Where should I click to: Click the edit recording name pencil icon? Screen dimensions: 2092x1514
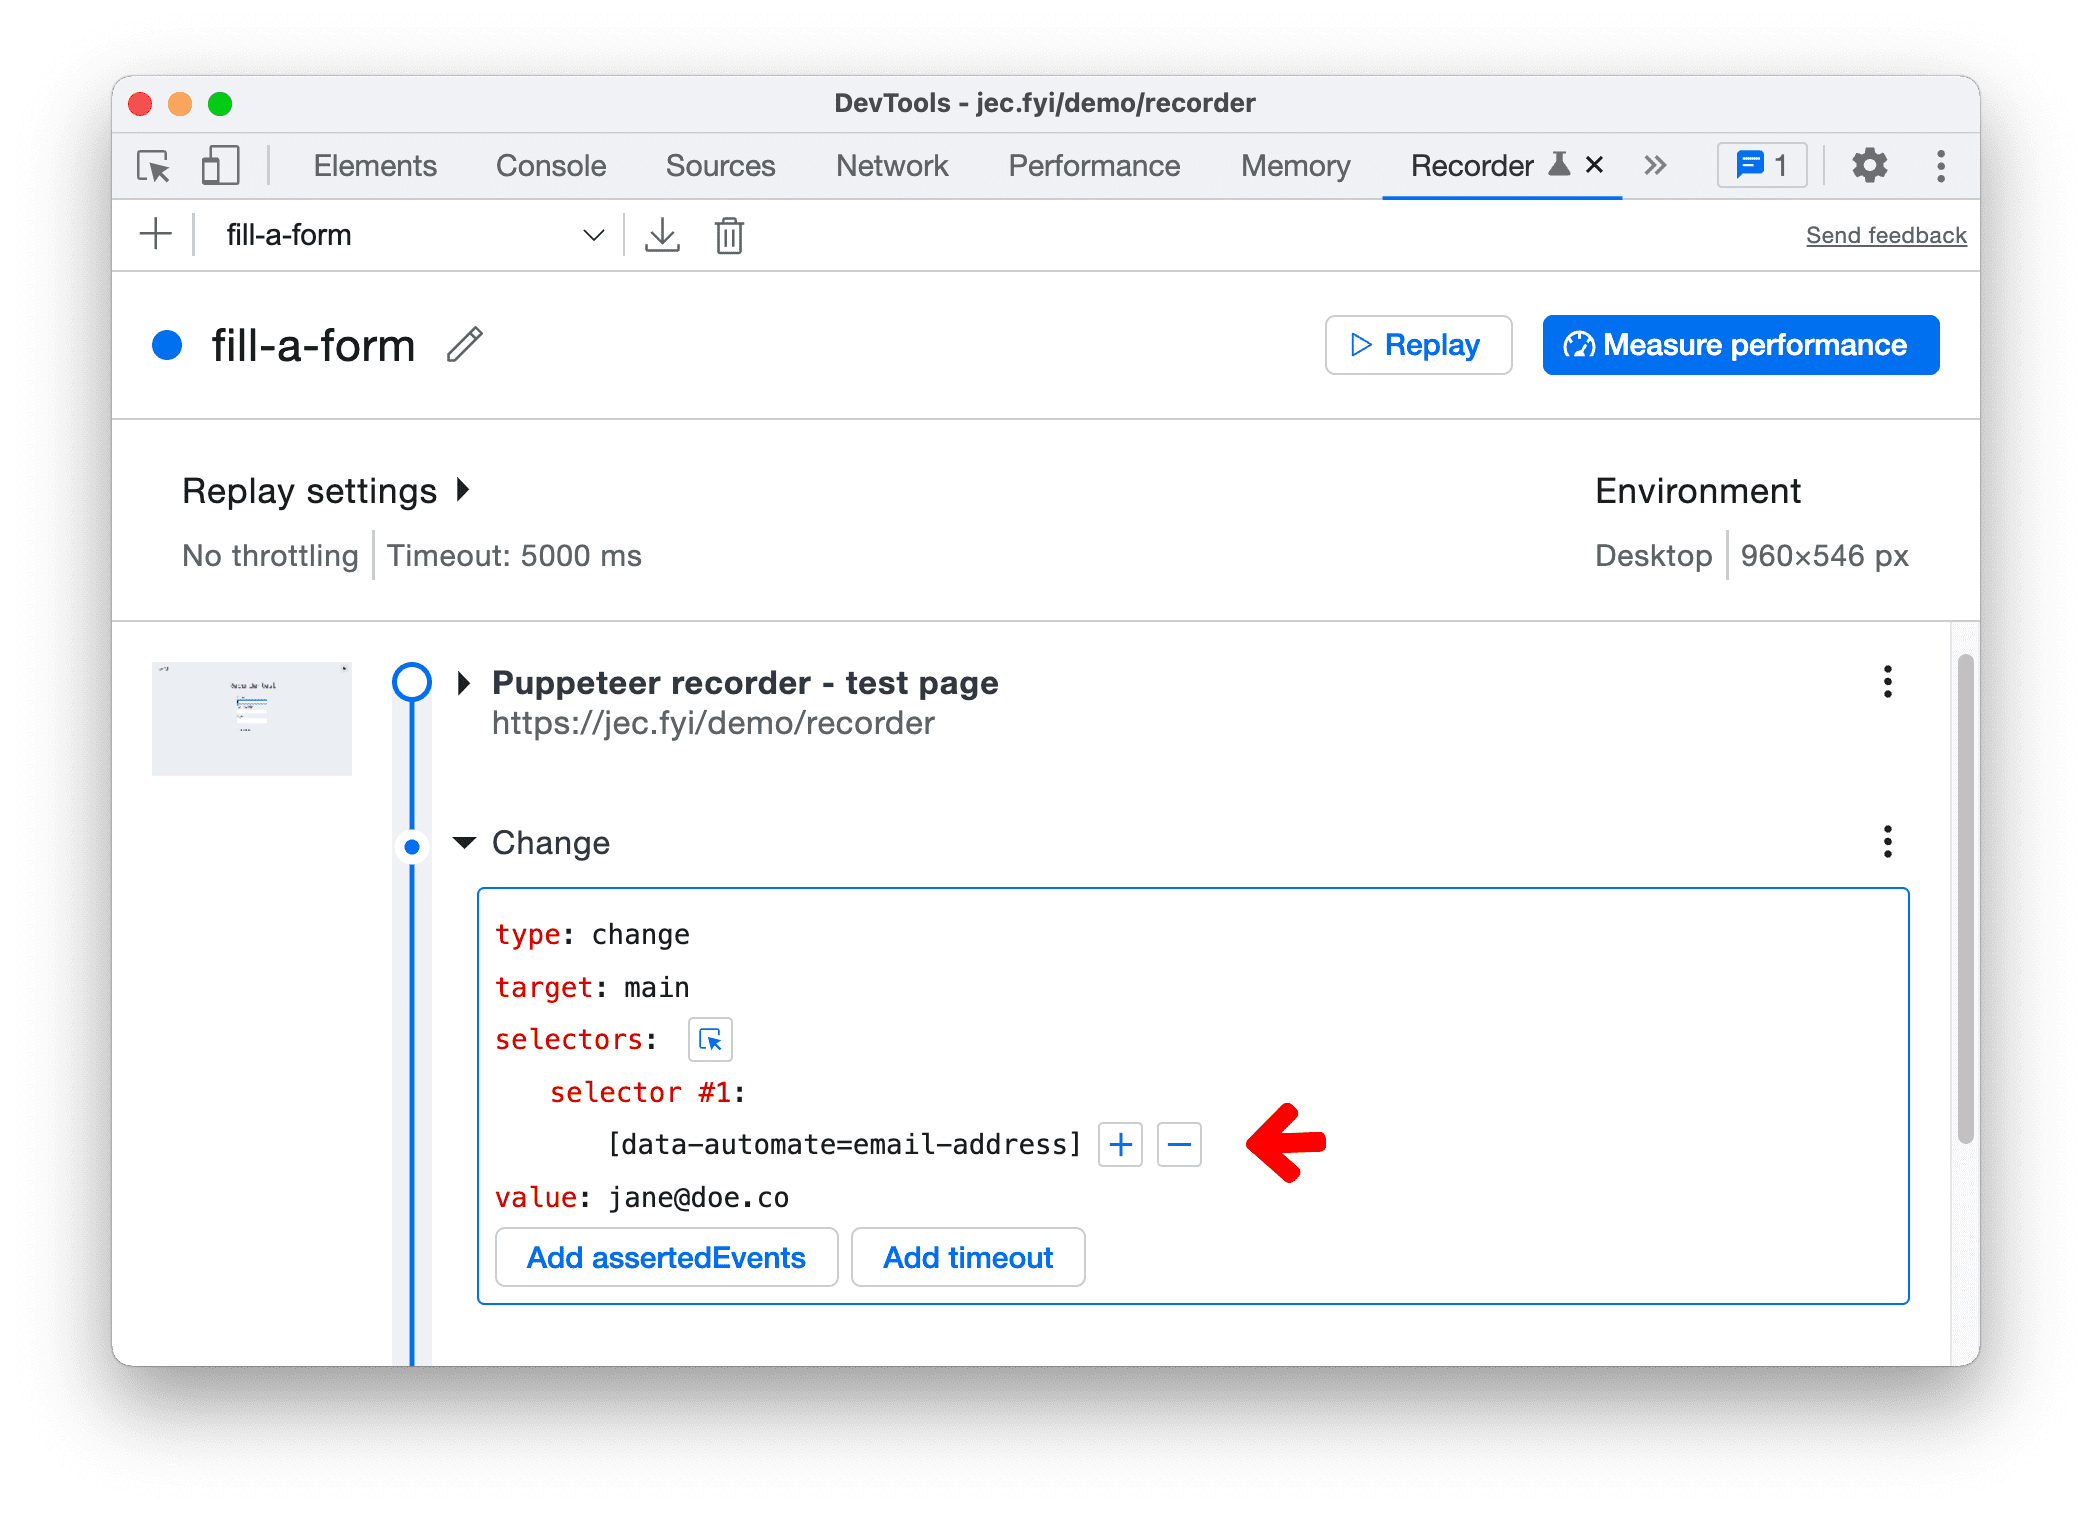coord(473,343)
